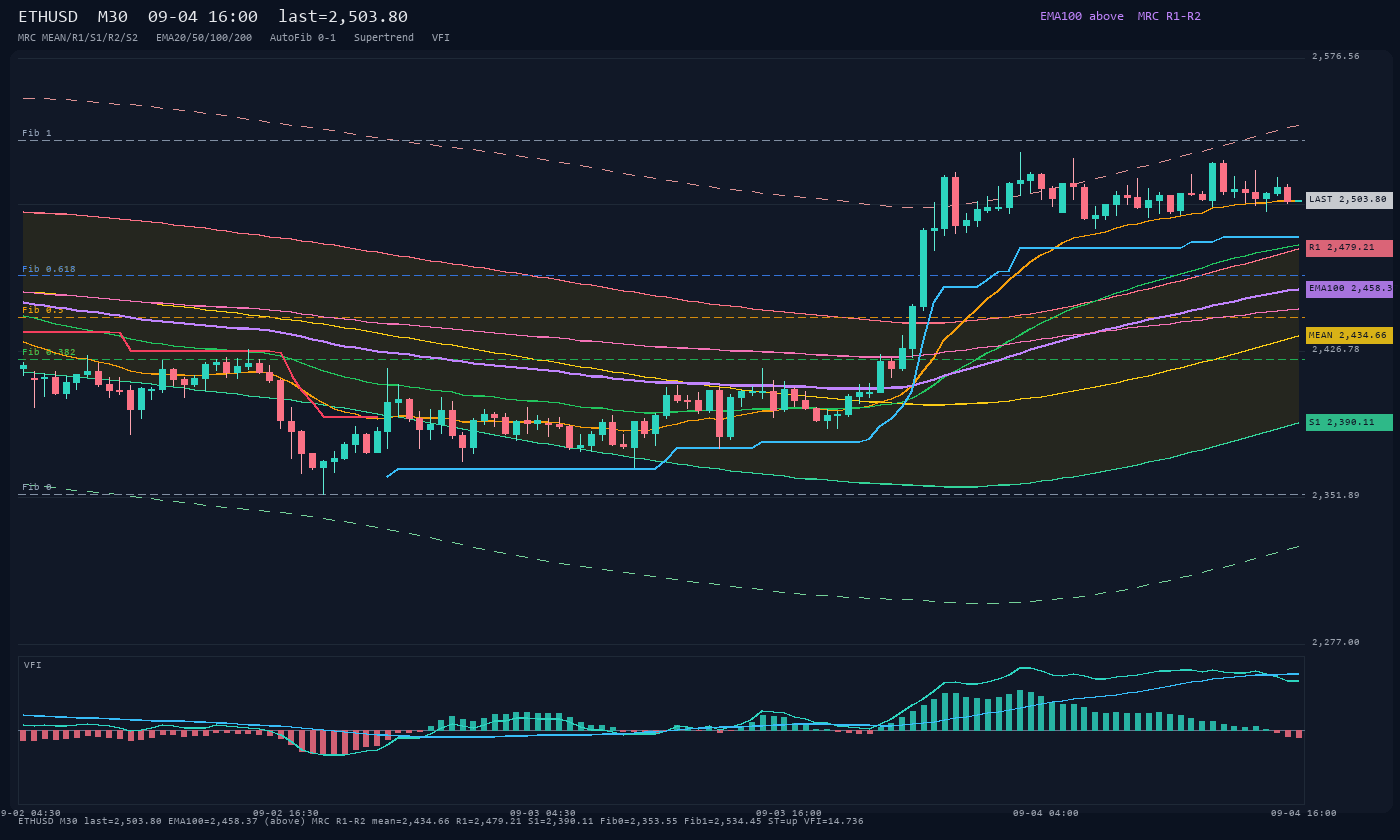This screenshot has height=840, width=1400.
Task: Click the 09-03 16:00 time axis label
Action: [x=789, y=813]
